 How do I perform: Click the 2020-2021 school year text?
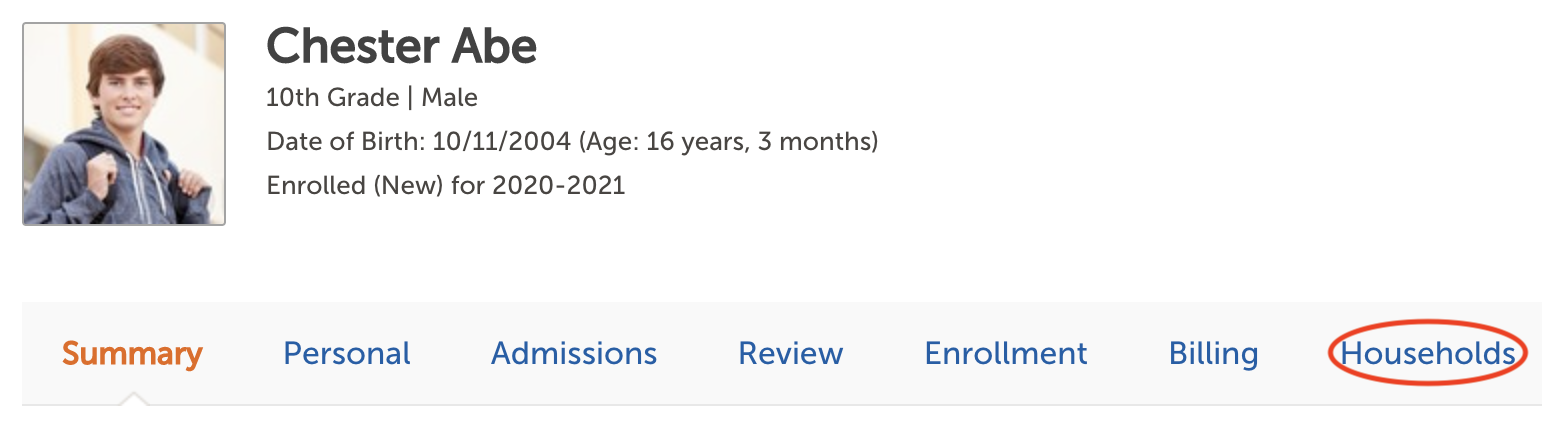[x=558, y=186]
